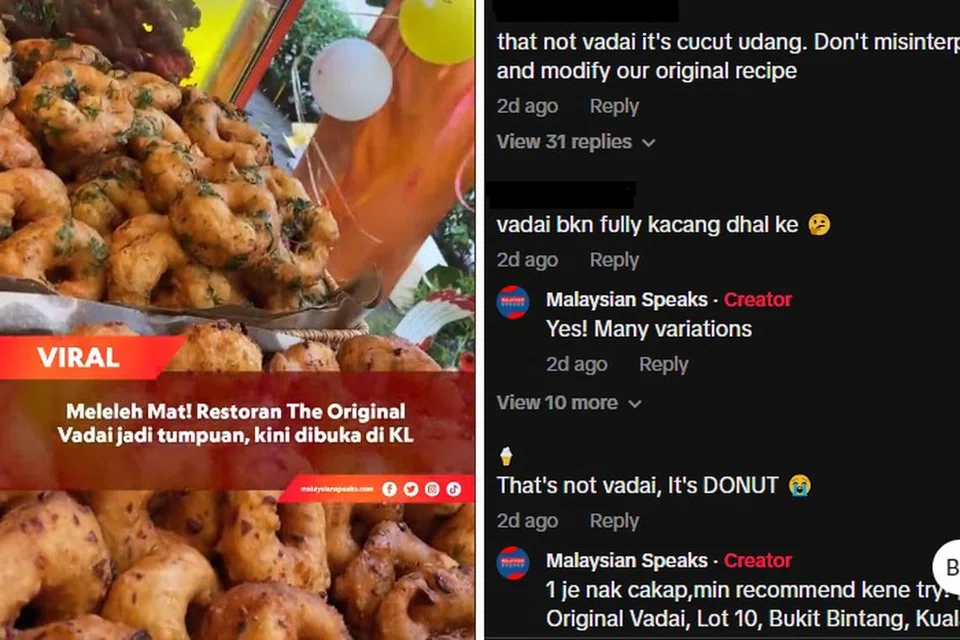Viewport: 960px width, 640px height.
Task: Reply to the 'vadai bkn fully kacang dhal' comment
Action: pos(614,260)
